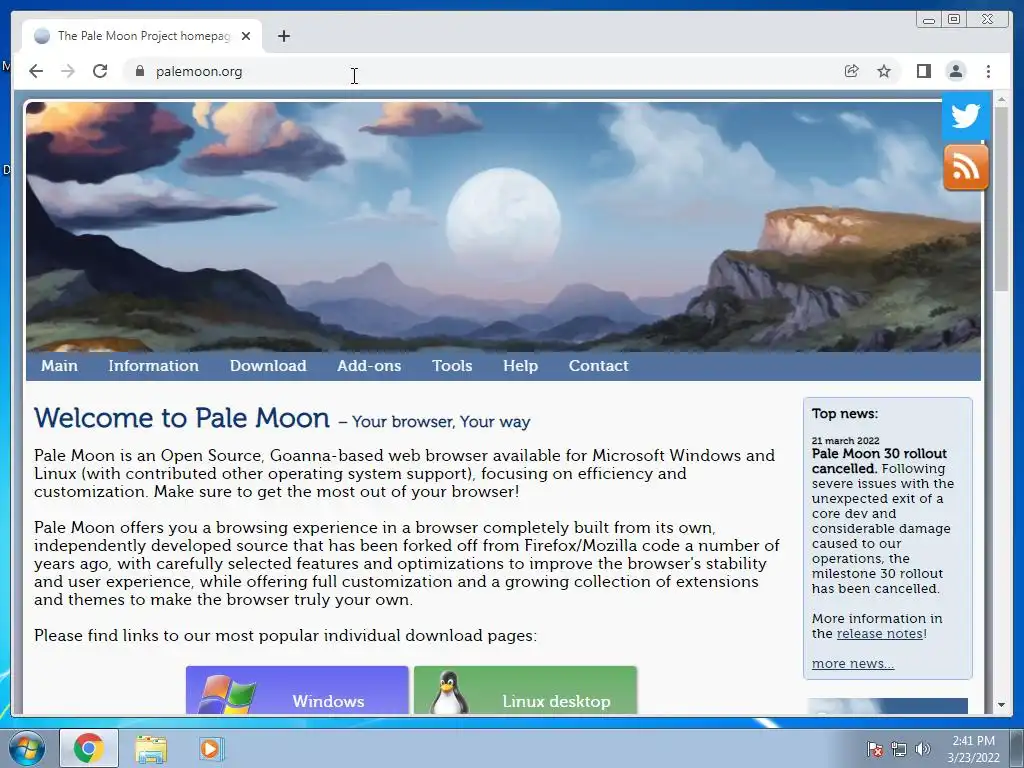Open Chrome's three-dot menu
This screenshot has height=768, width=1024.
click(988, 71)
